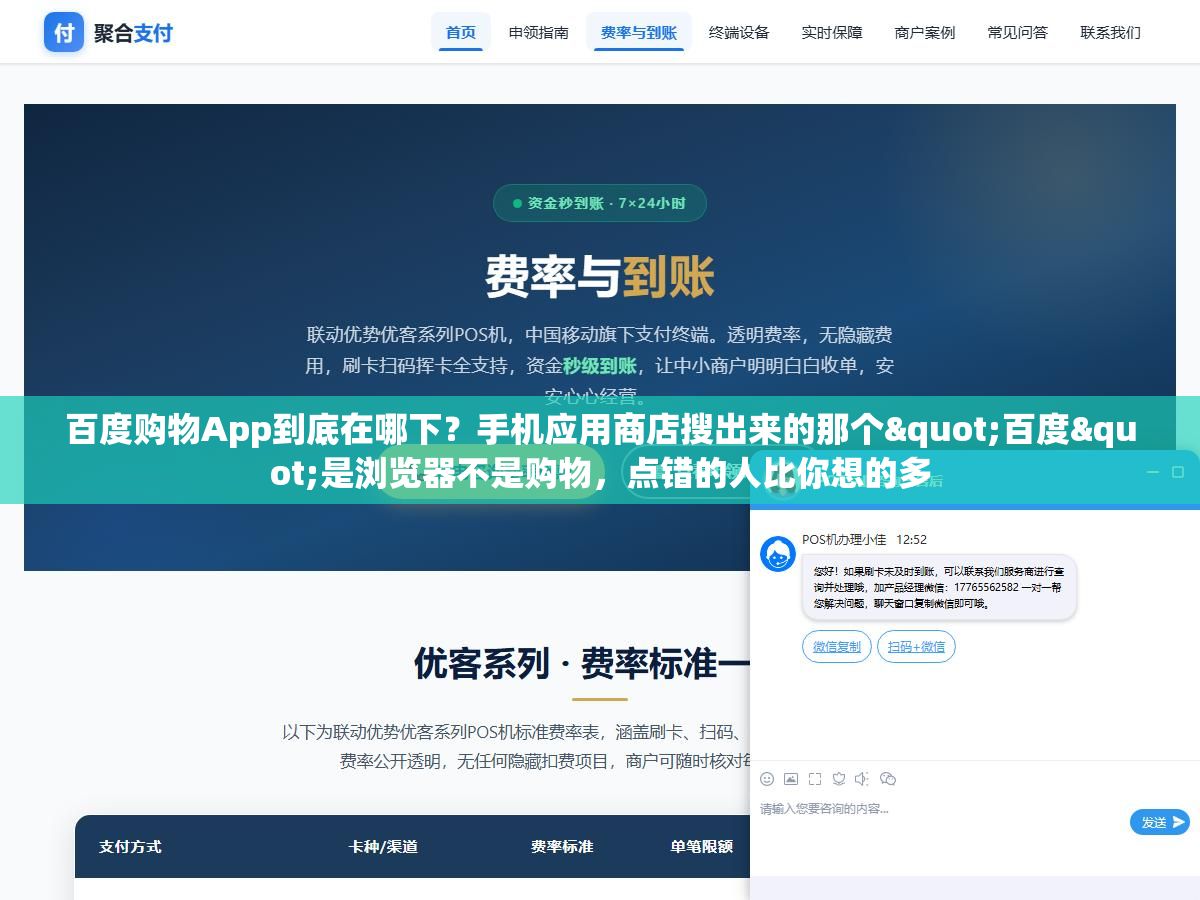This screenshot has height=900, width=1200.
Task: Click the 费率与到账 hero heading
Action: 600,276
